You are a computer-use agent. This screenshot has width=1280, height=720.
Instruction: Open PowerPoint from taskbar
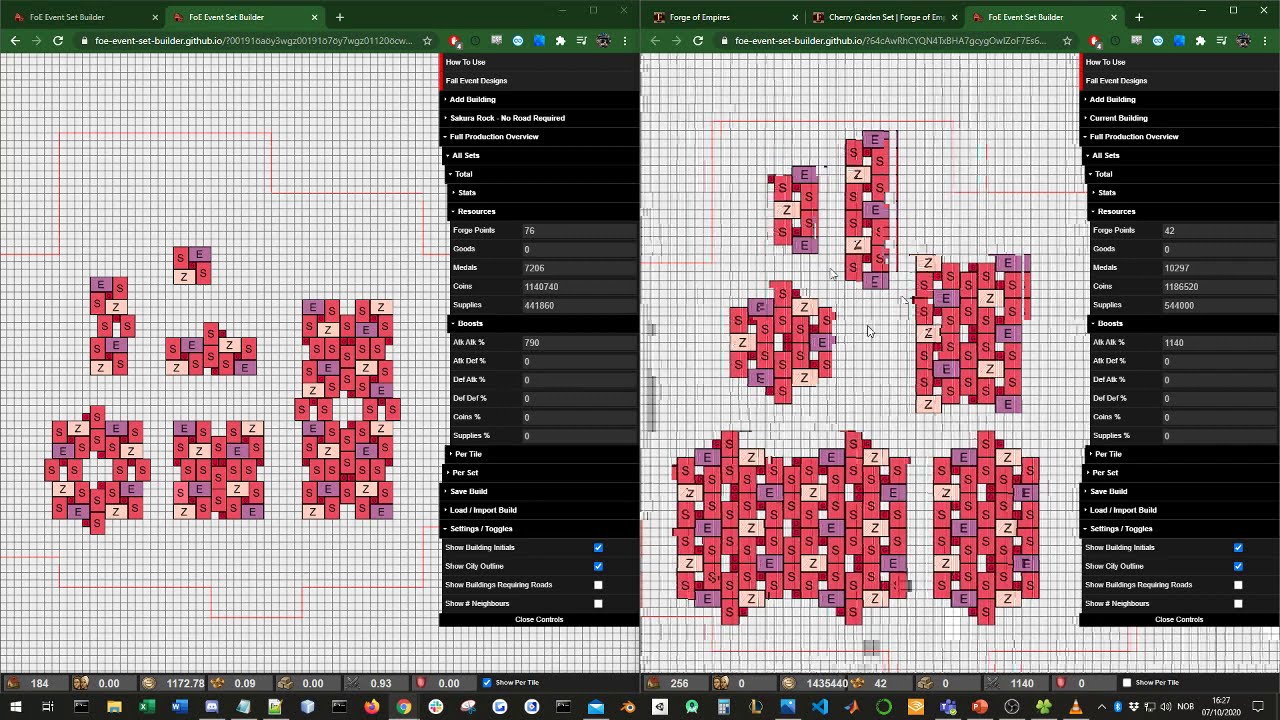click(980, 707)
